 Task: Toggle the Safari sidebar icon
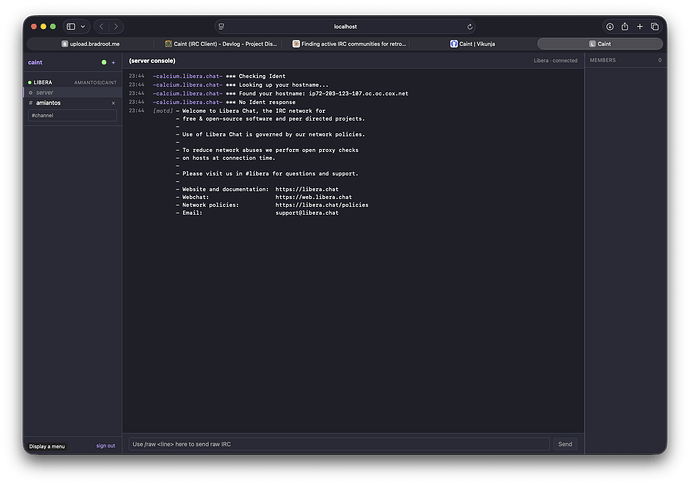click(x=71, y=27)
